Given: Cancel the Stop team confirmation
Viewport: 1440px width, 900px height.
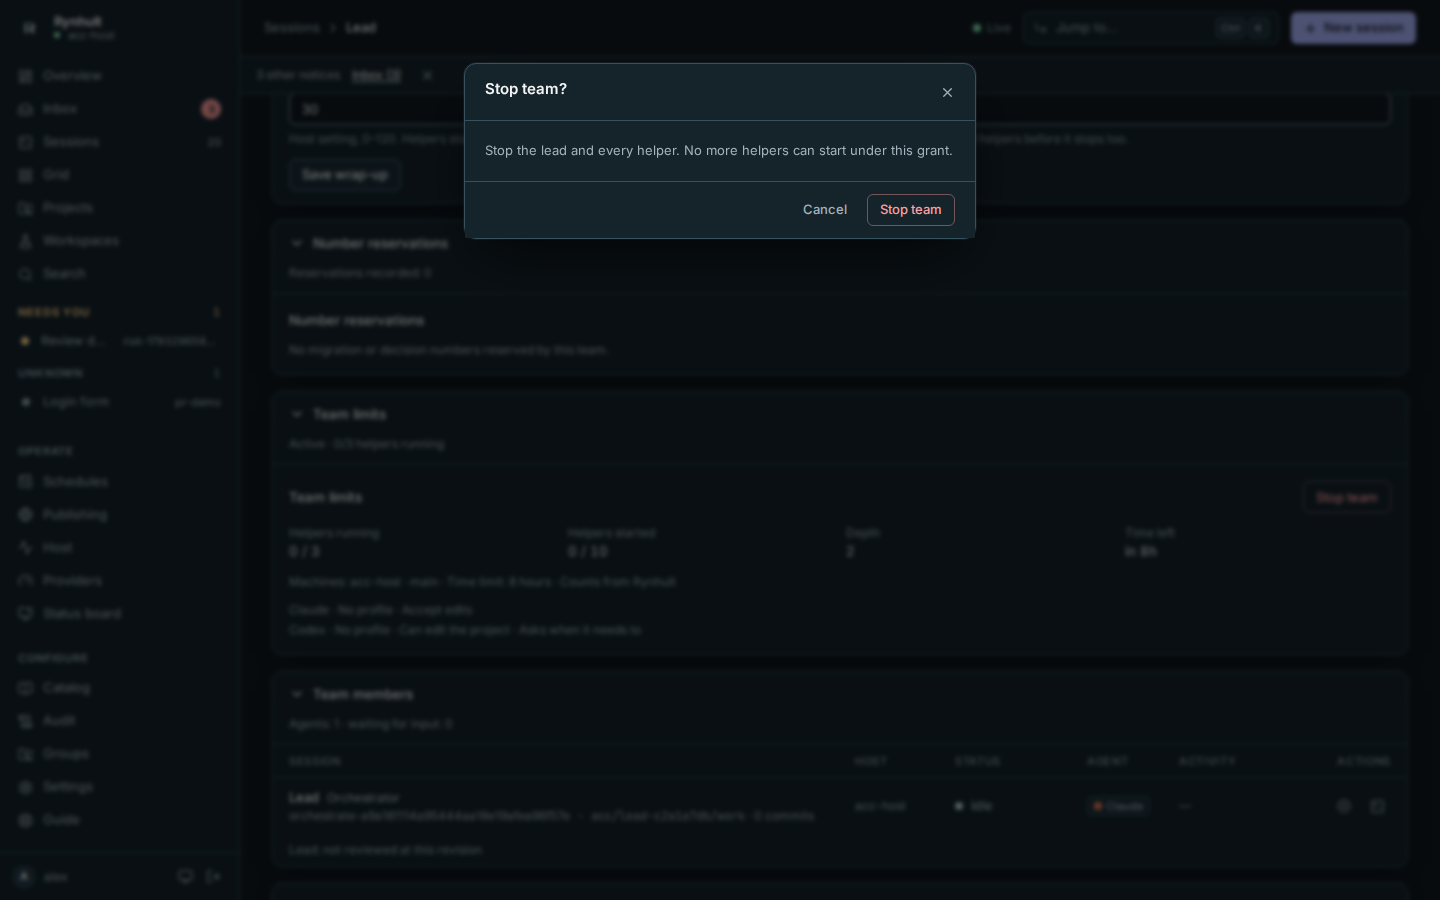Looking at the screenshot, I should pos(825,210).
